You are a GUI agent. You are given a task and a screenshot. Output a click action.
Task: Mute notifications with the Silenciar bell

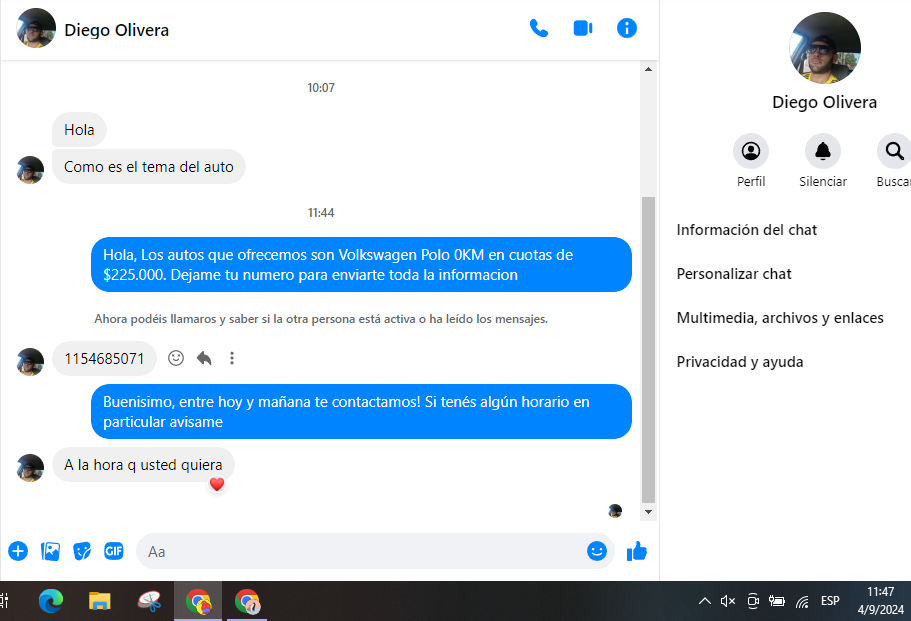click(x=823, y=151)
